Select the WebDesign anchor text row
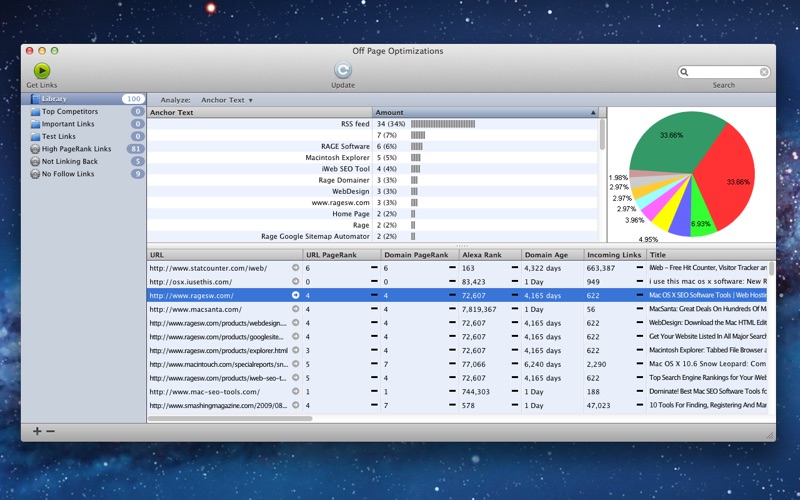The image size is (800, 500). [372, 191]
